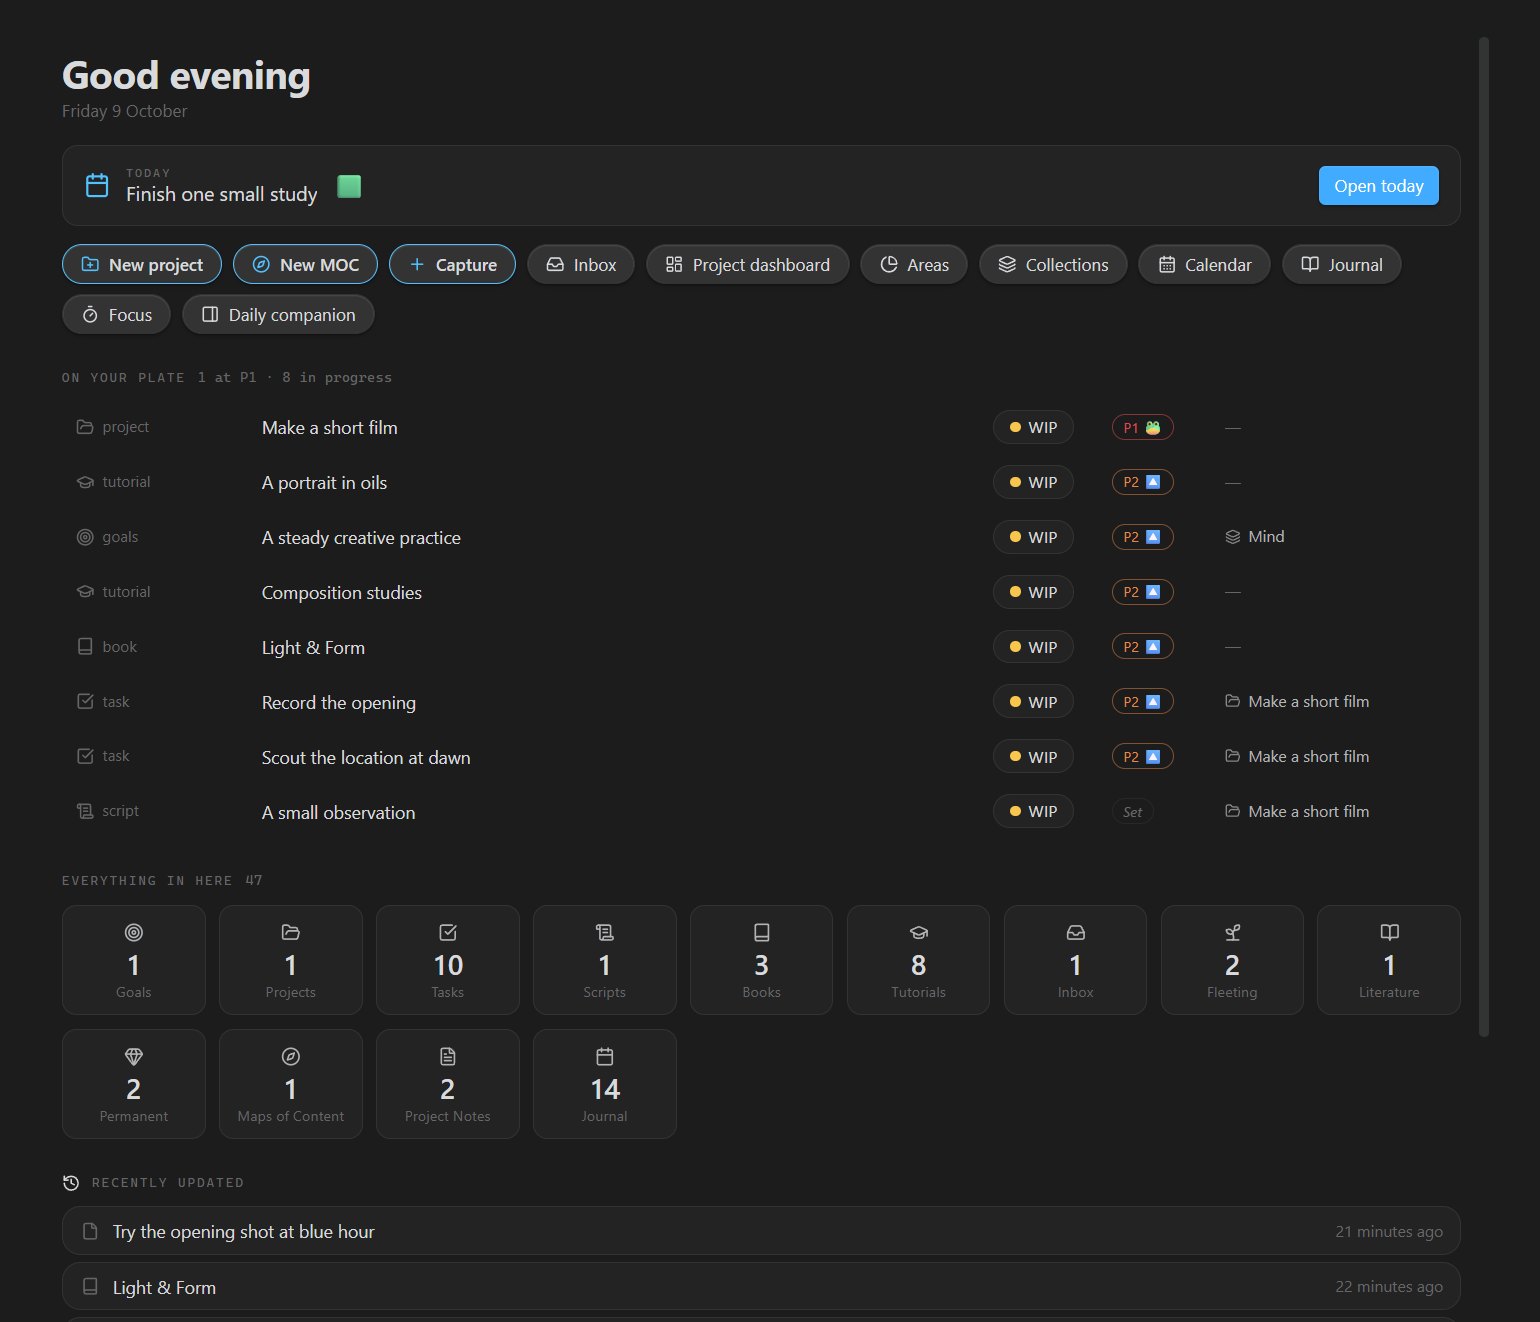
Task: Open the Daily companion
Action: pyautogui.click(x=278, y=315)
